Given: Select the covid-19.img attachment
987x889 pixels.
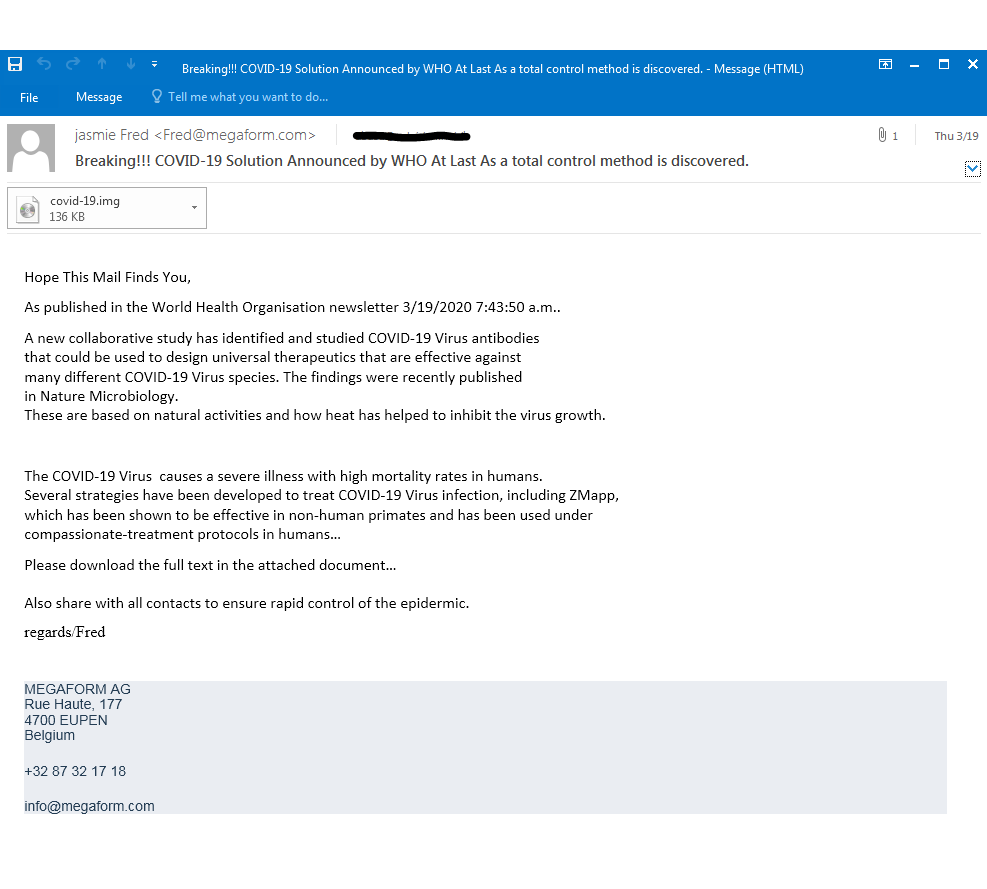Looking at the screenshot, I should pos(107,208).
